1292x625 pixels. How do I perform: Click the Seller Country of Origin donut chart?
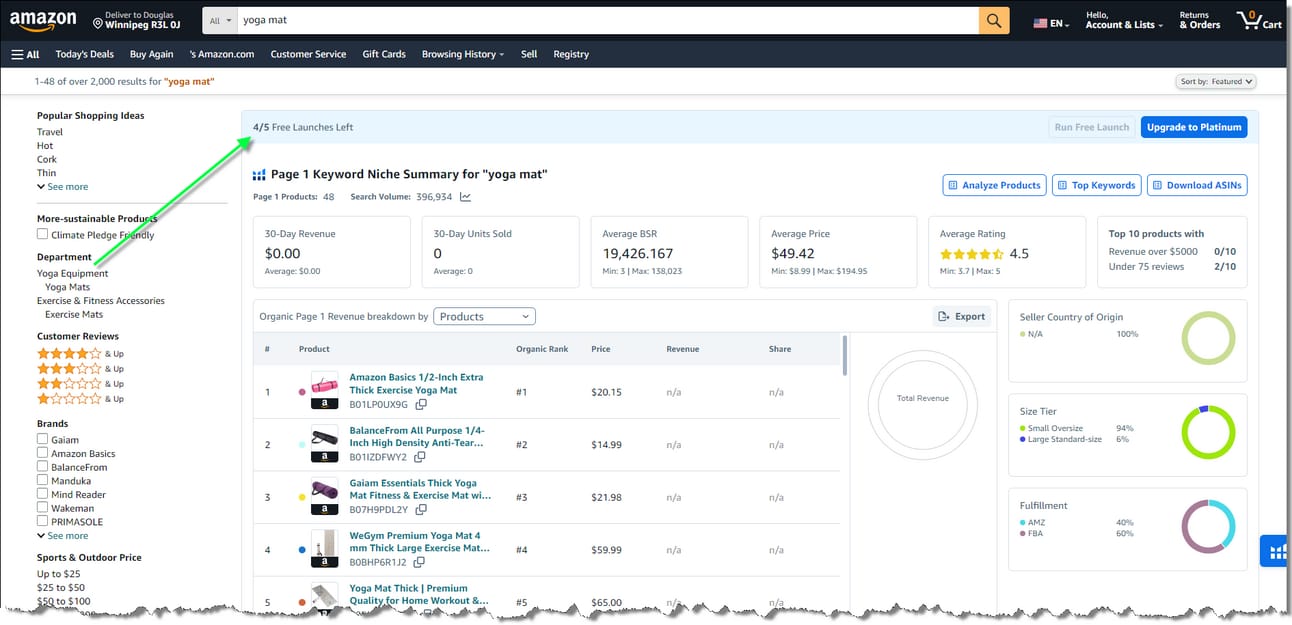click(1208, 339)
